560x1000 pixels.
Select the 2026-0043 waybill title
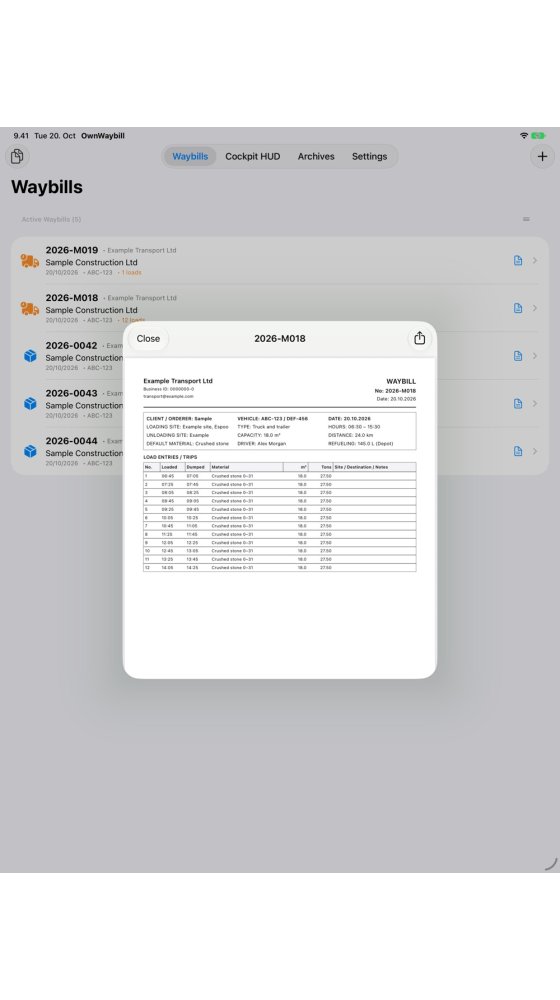pos(71,393)
